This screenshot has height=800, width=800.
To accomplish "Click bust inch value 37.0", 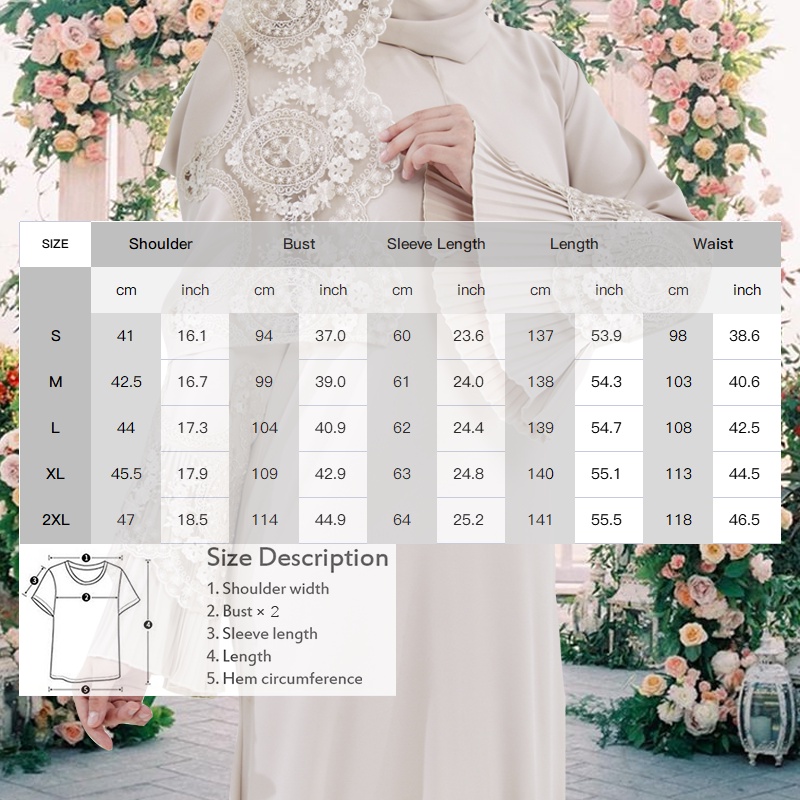I will 330,336.
